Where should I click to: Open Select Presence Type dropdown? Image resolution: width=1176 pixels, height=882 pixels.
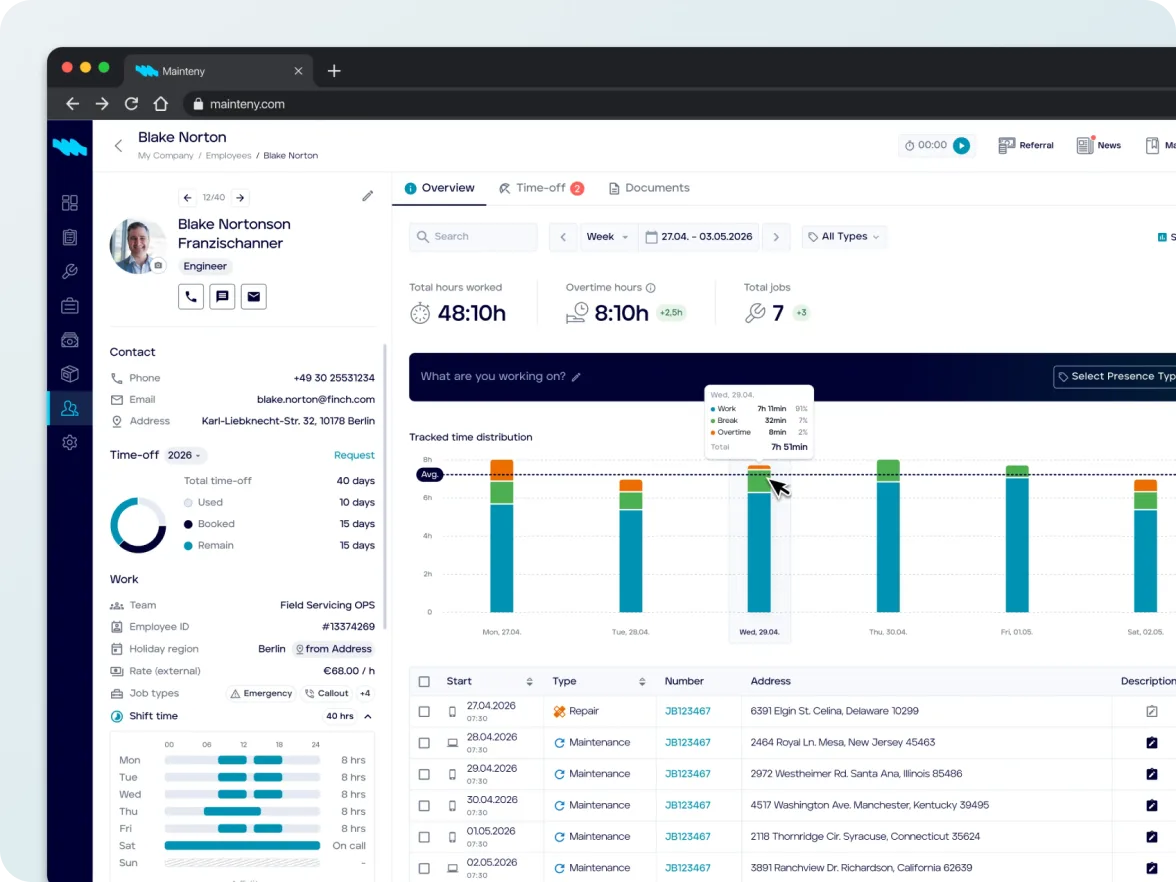1115,376
